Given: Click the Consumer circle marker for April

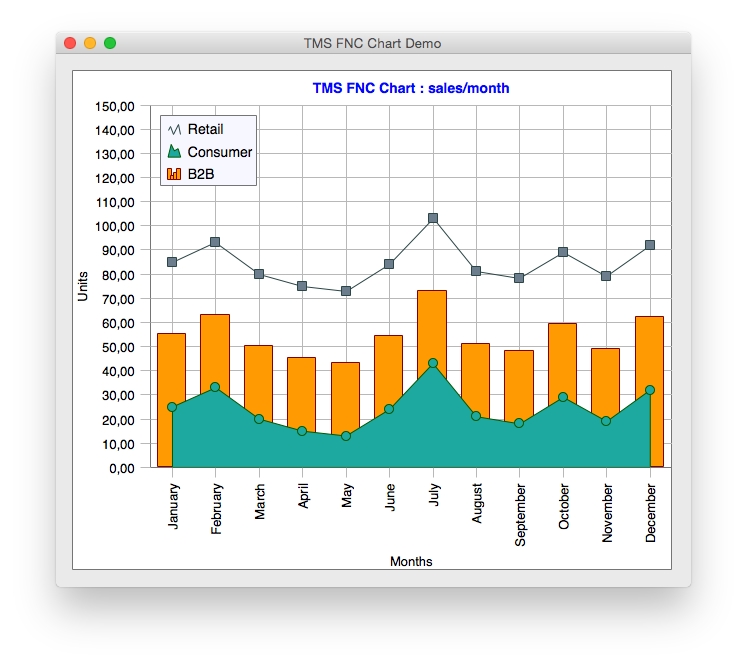Looking at the screenshot, I should (302, 431).
